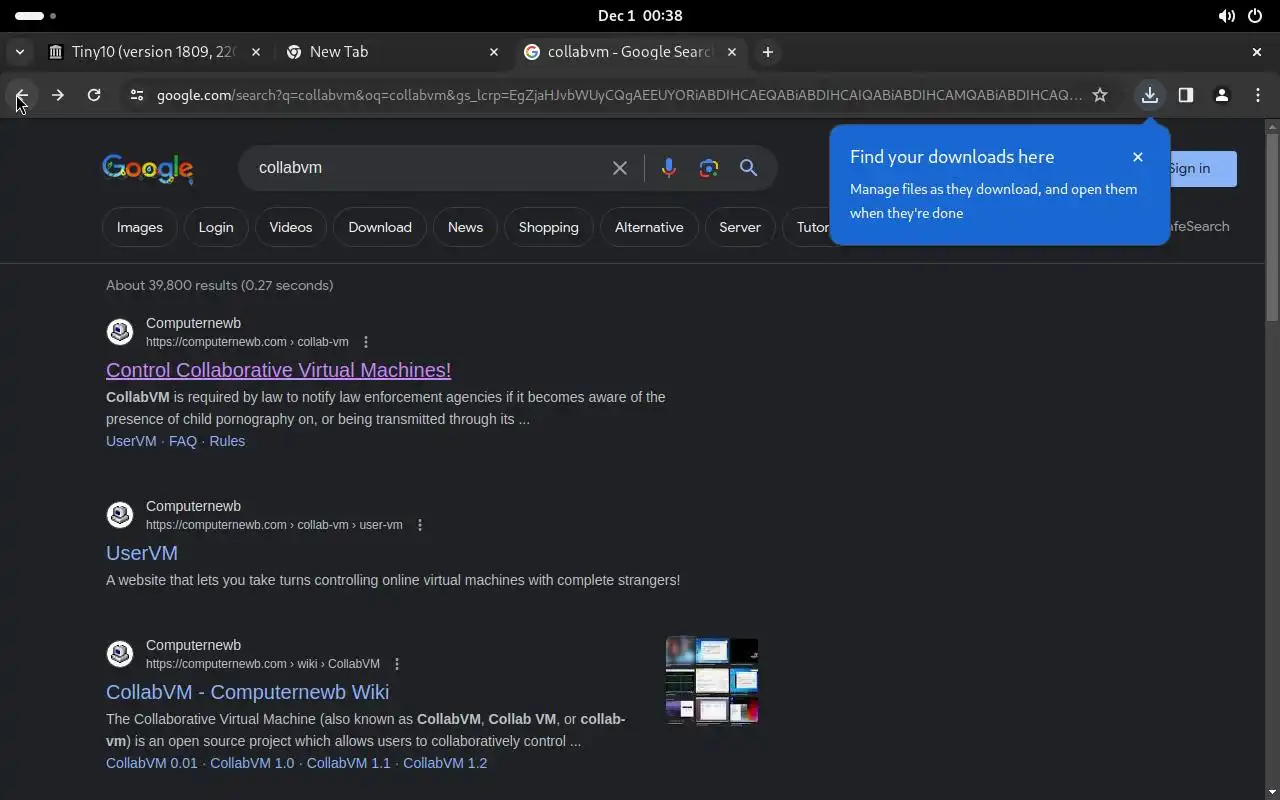Filter results by Shopping
This screenshot has width=1280, height=800.
[549, 227]
